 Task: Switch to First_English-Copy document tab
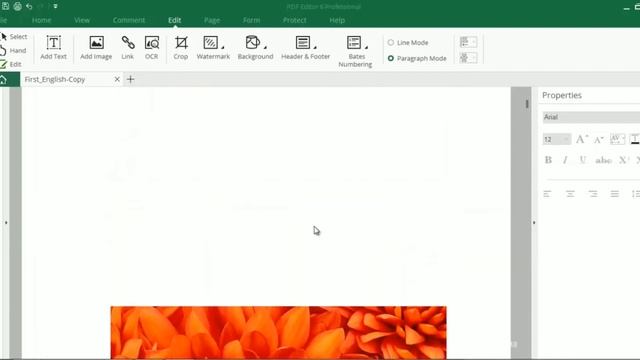point(55,79)
